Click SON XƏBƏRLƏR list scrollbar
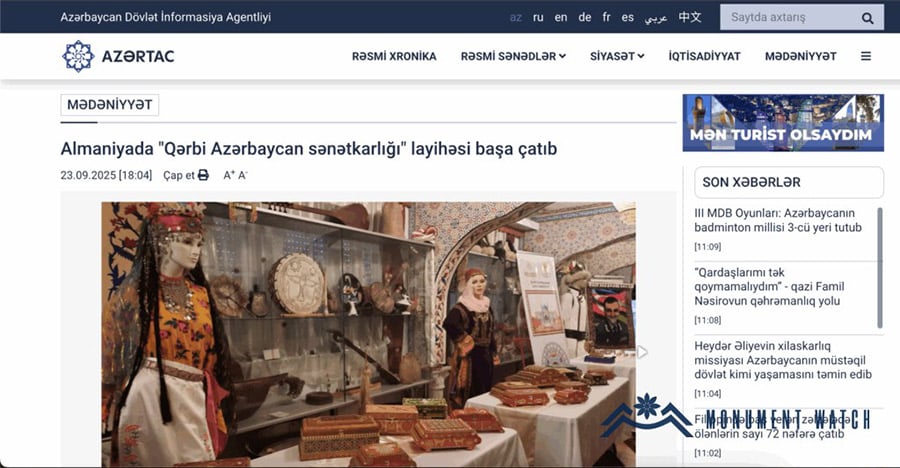 coord(880,268)
